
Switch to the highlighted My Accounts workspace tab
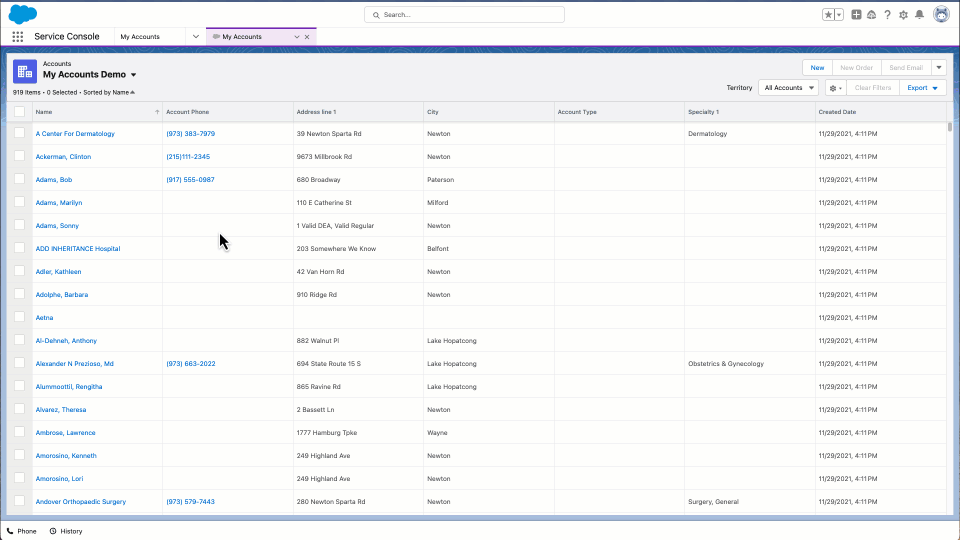tap(248, 37)
